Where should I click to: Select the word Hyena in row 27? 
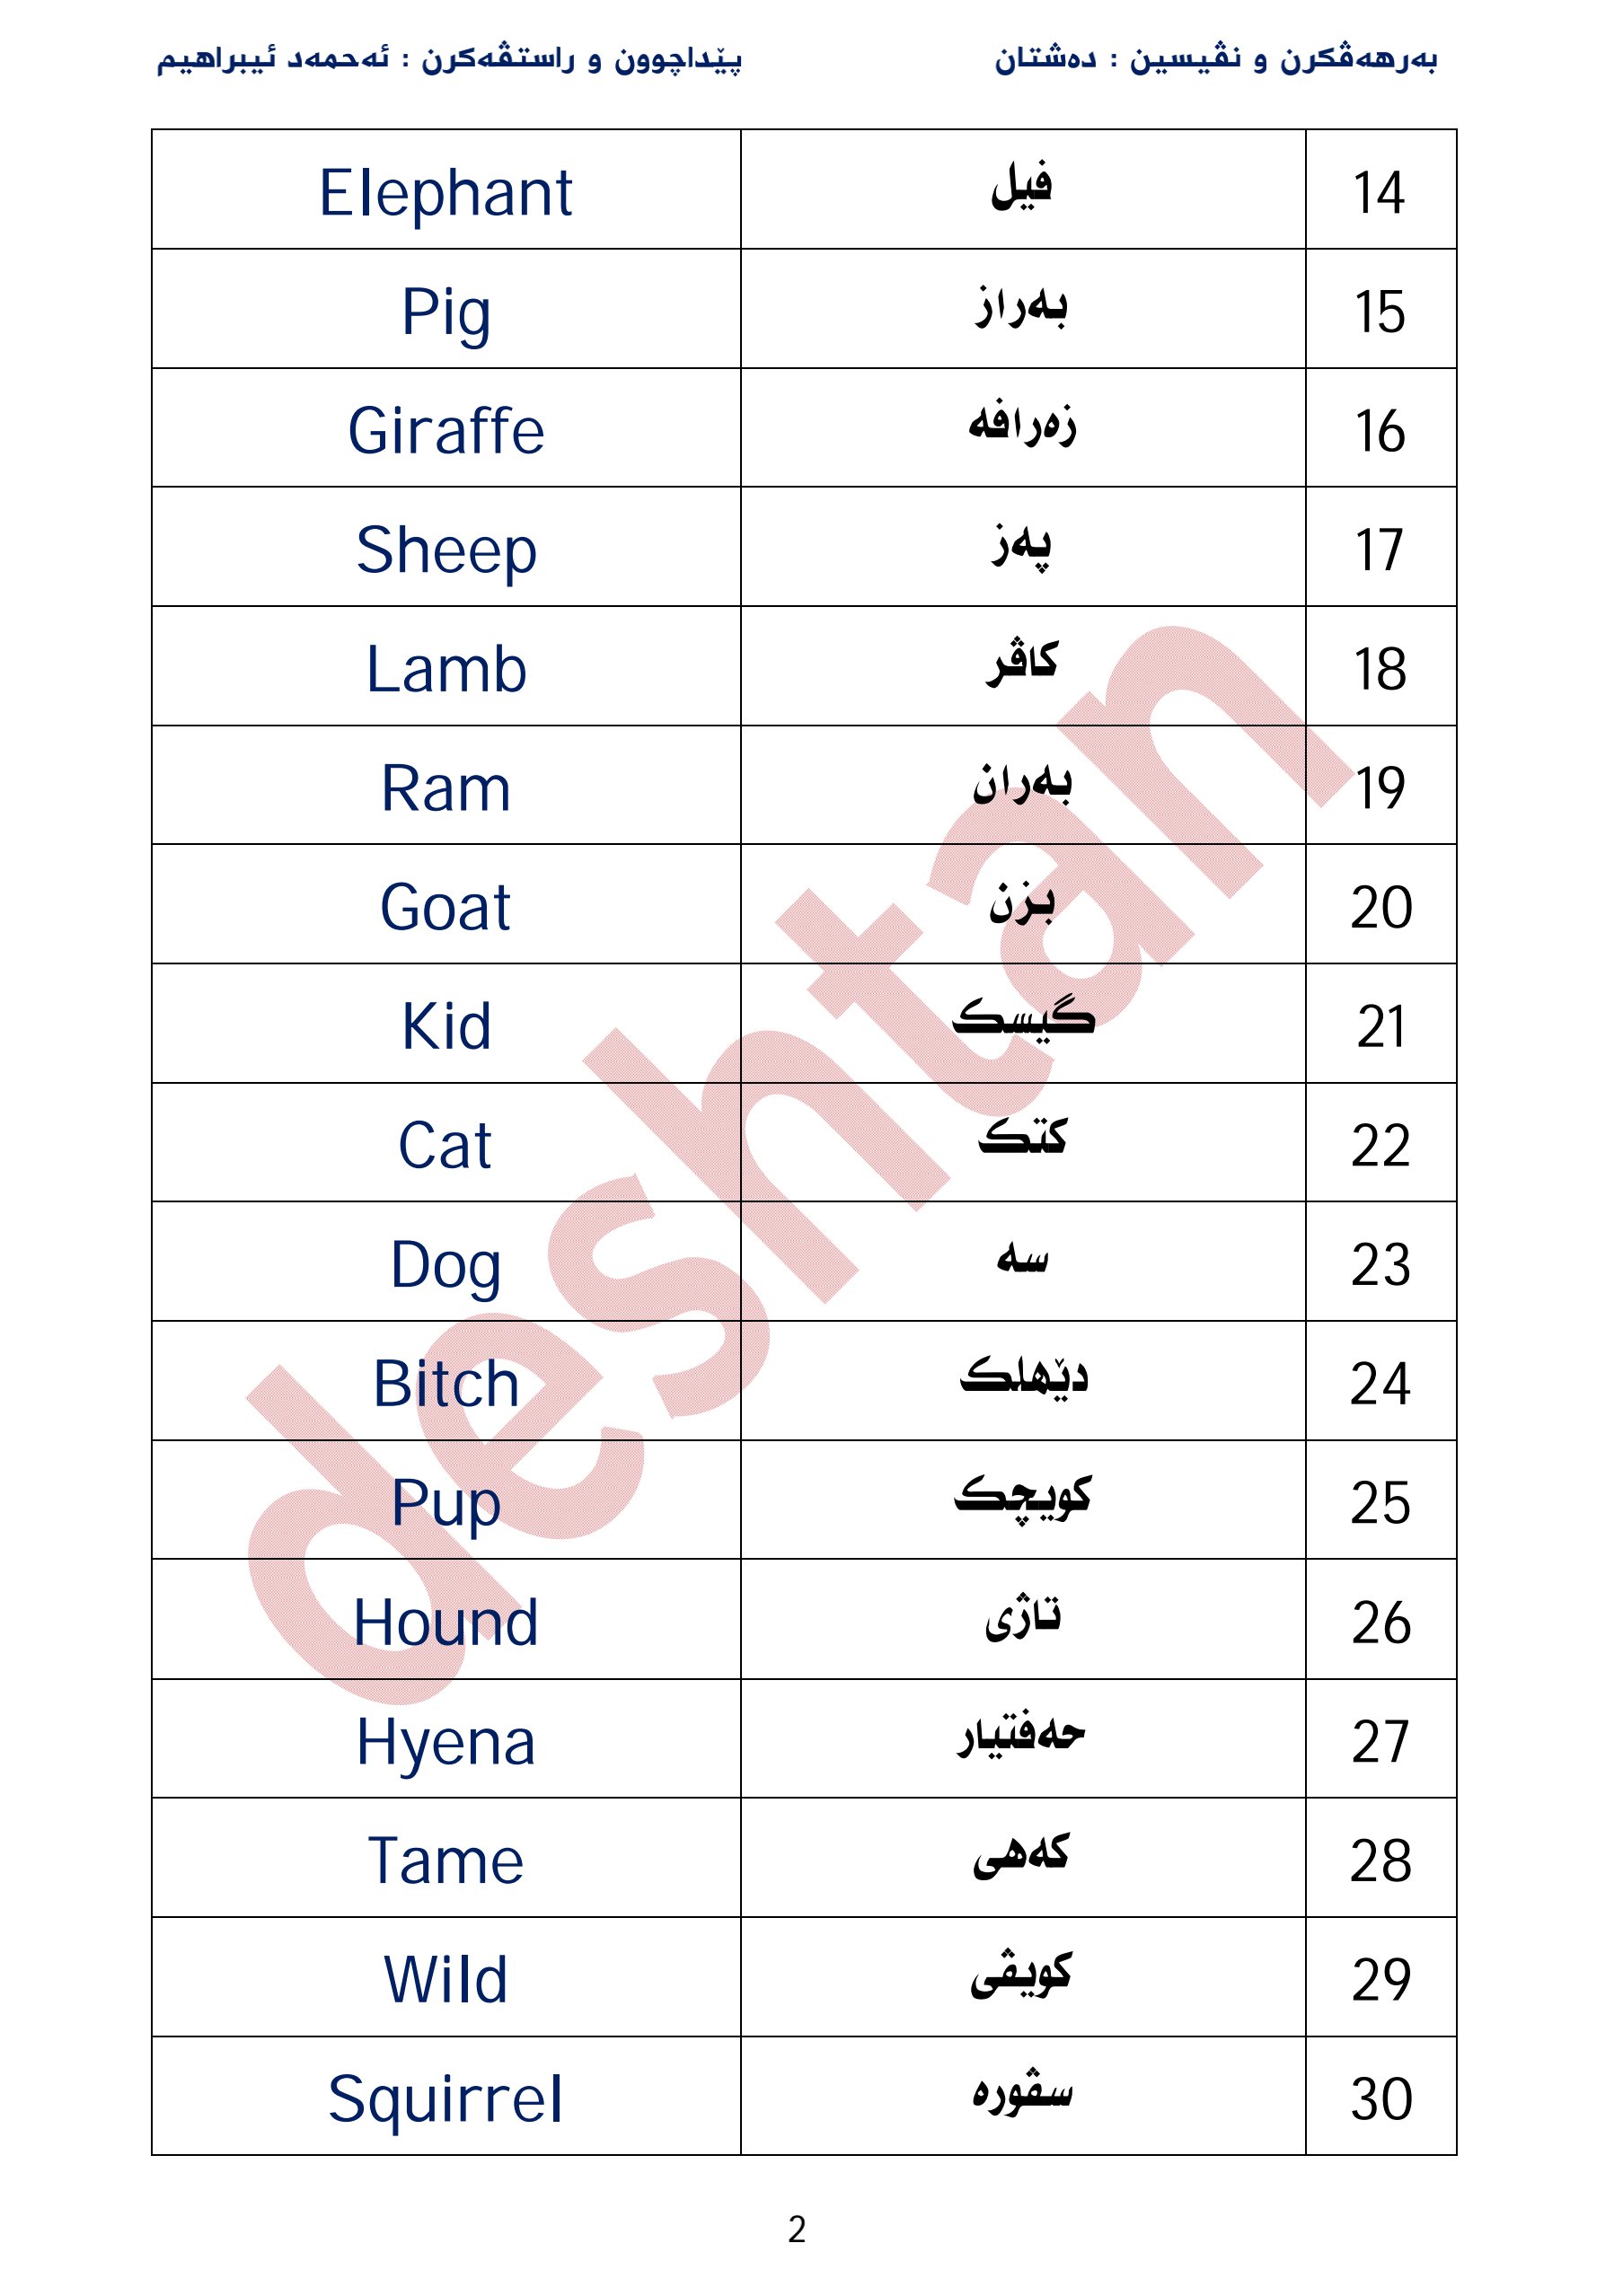445,1742
